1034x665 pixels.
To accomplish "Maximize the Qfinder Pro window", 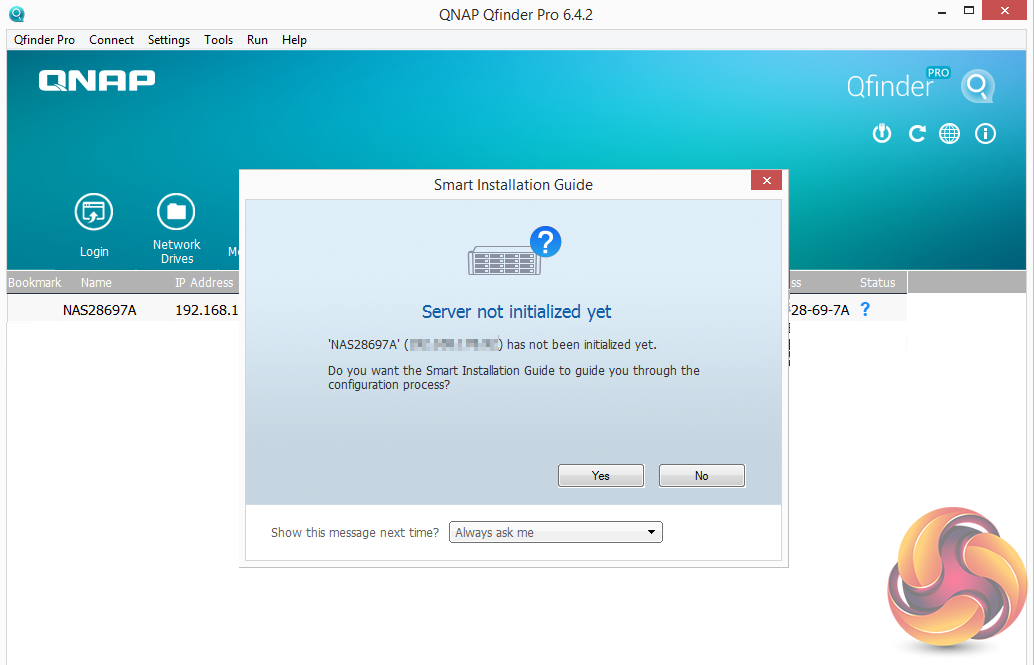I will pyautogui.click(x=969, y=11).
